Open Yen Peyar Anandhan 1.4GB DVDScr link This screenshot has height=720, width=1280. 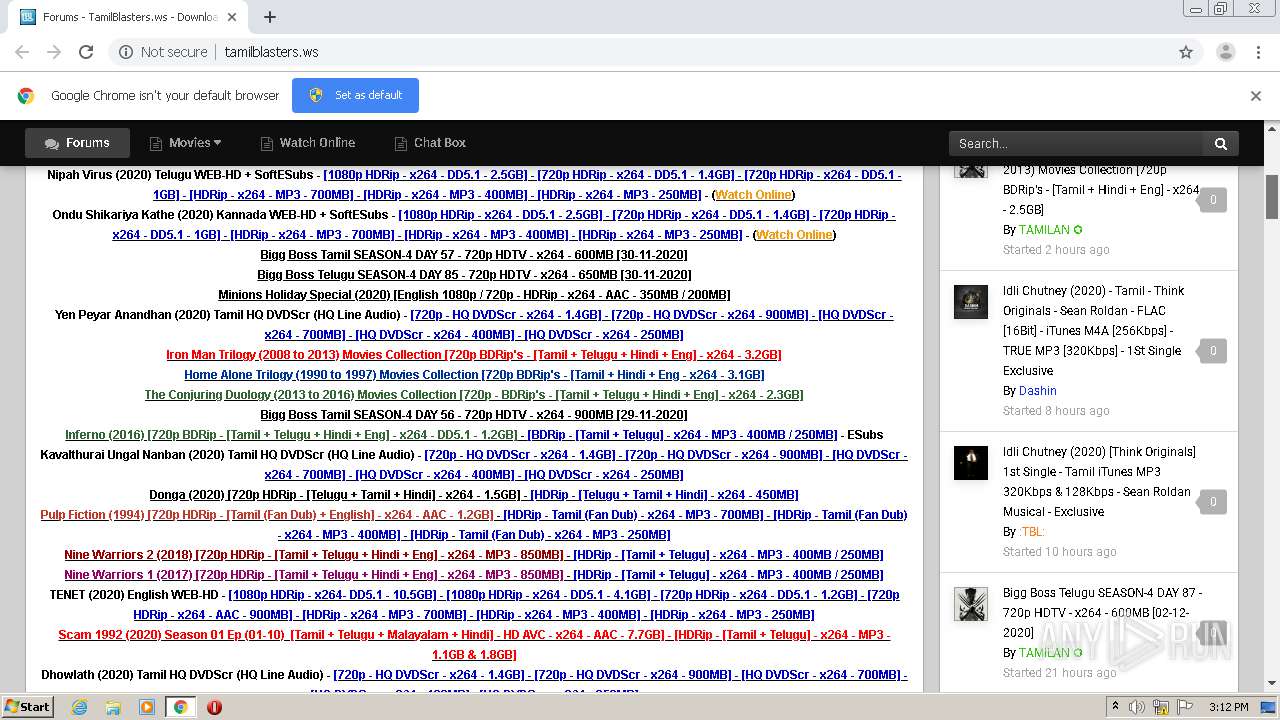(506, 315)
